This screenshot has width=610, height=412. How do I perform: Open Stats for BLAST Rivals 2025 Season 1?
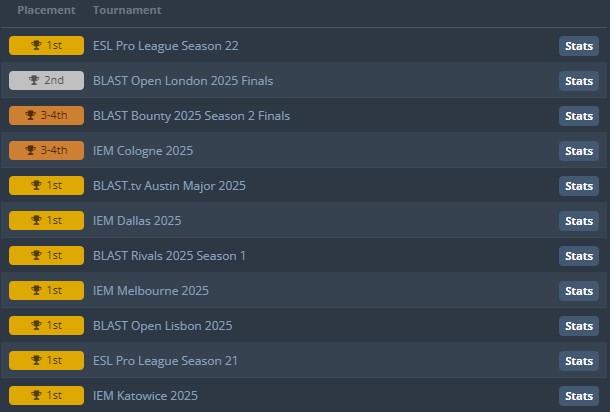tap(578, 256)
